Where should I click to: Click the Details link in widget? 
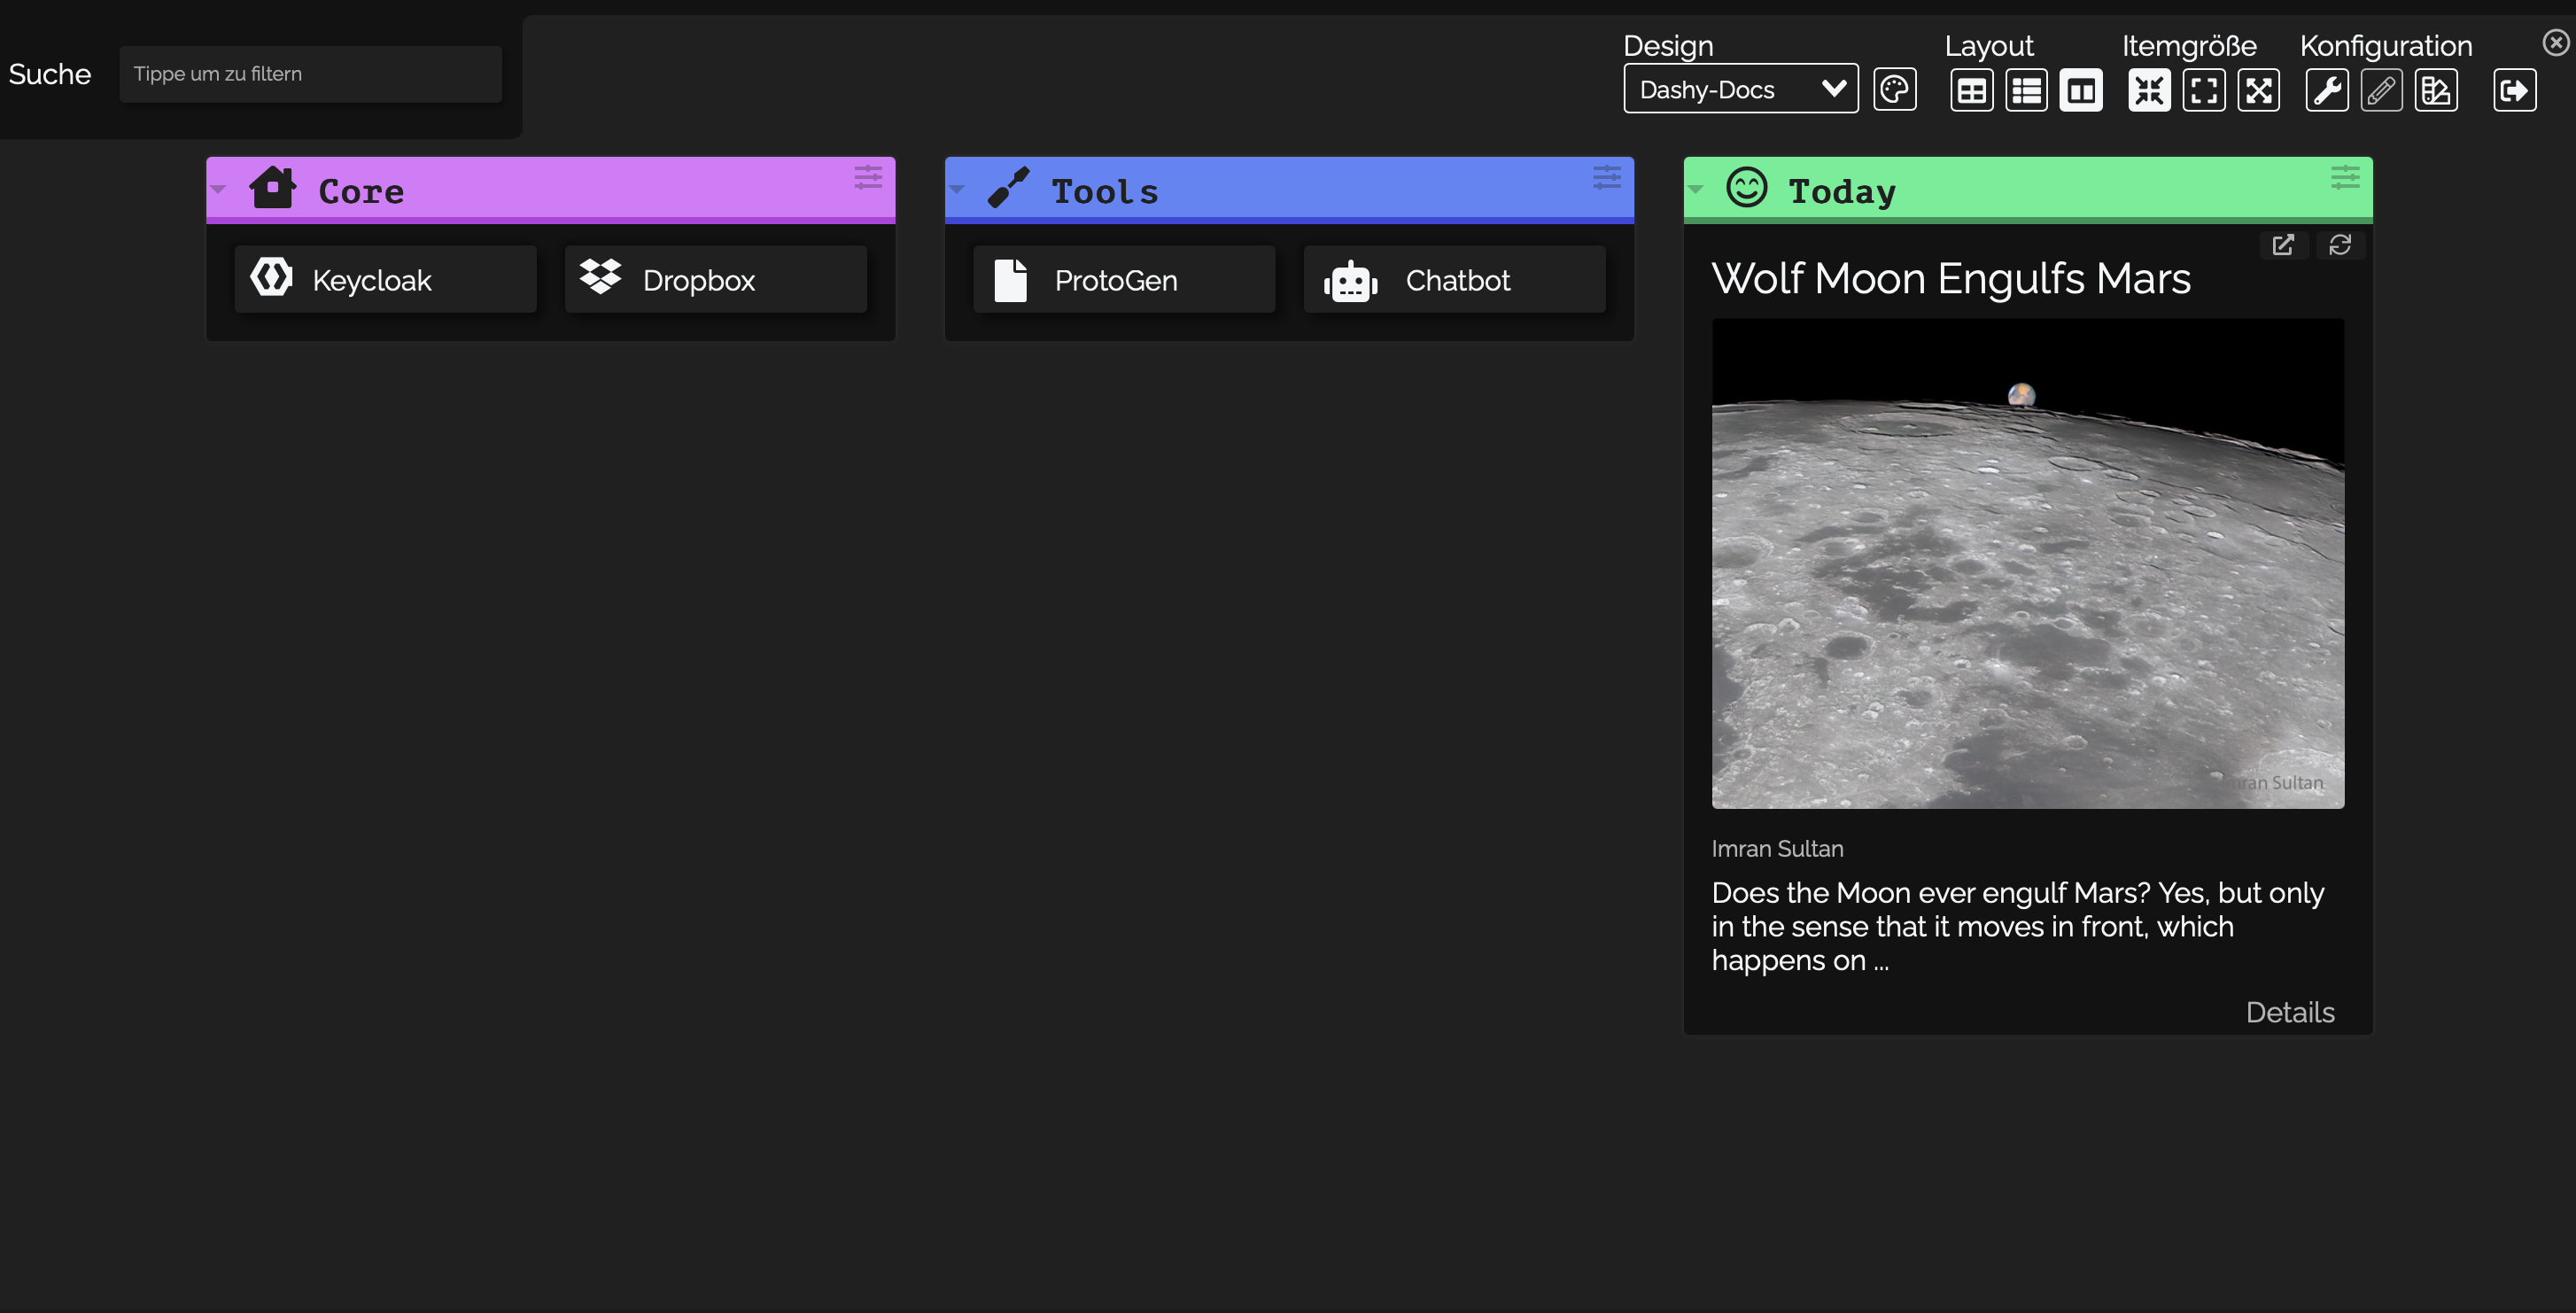[x=2289, y=1012]
